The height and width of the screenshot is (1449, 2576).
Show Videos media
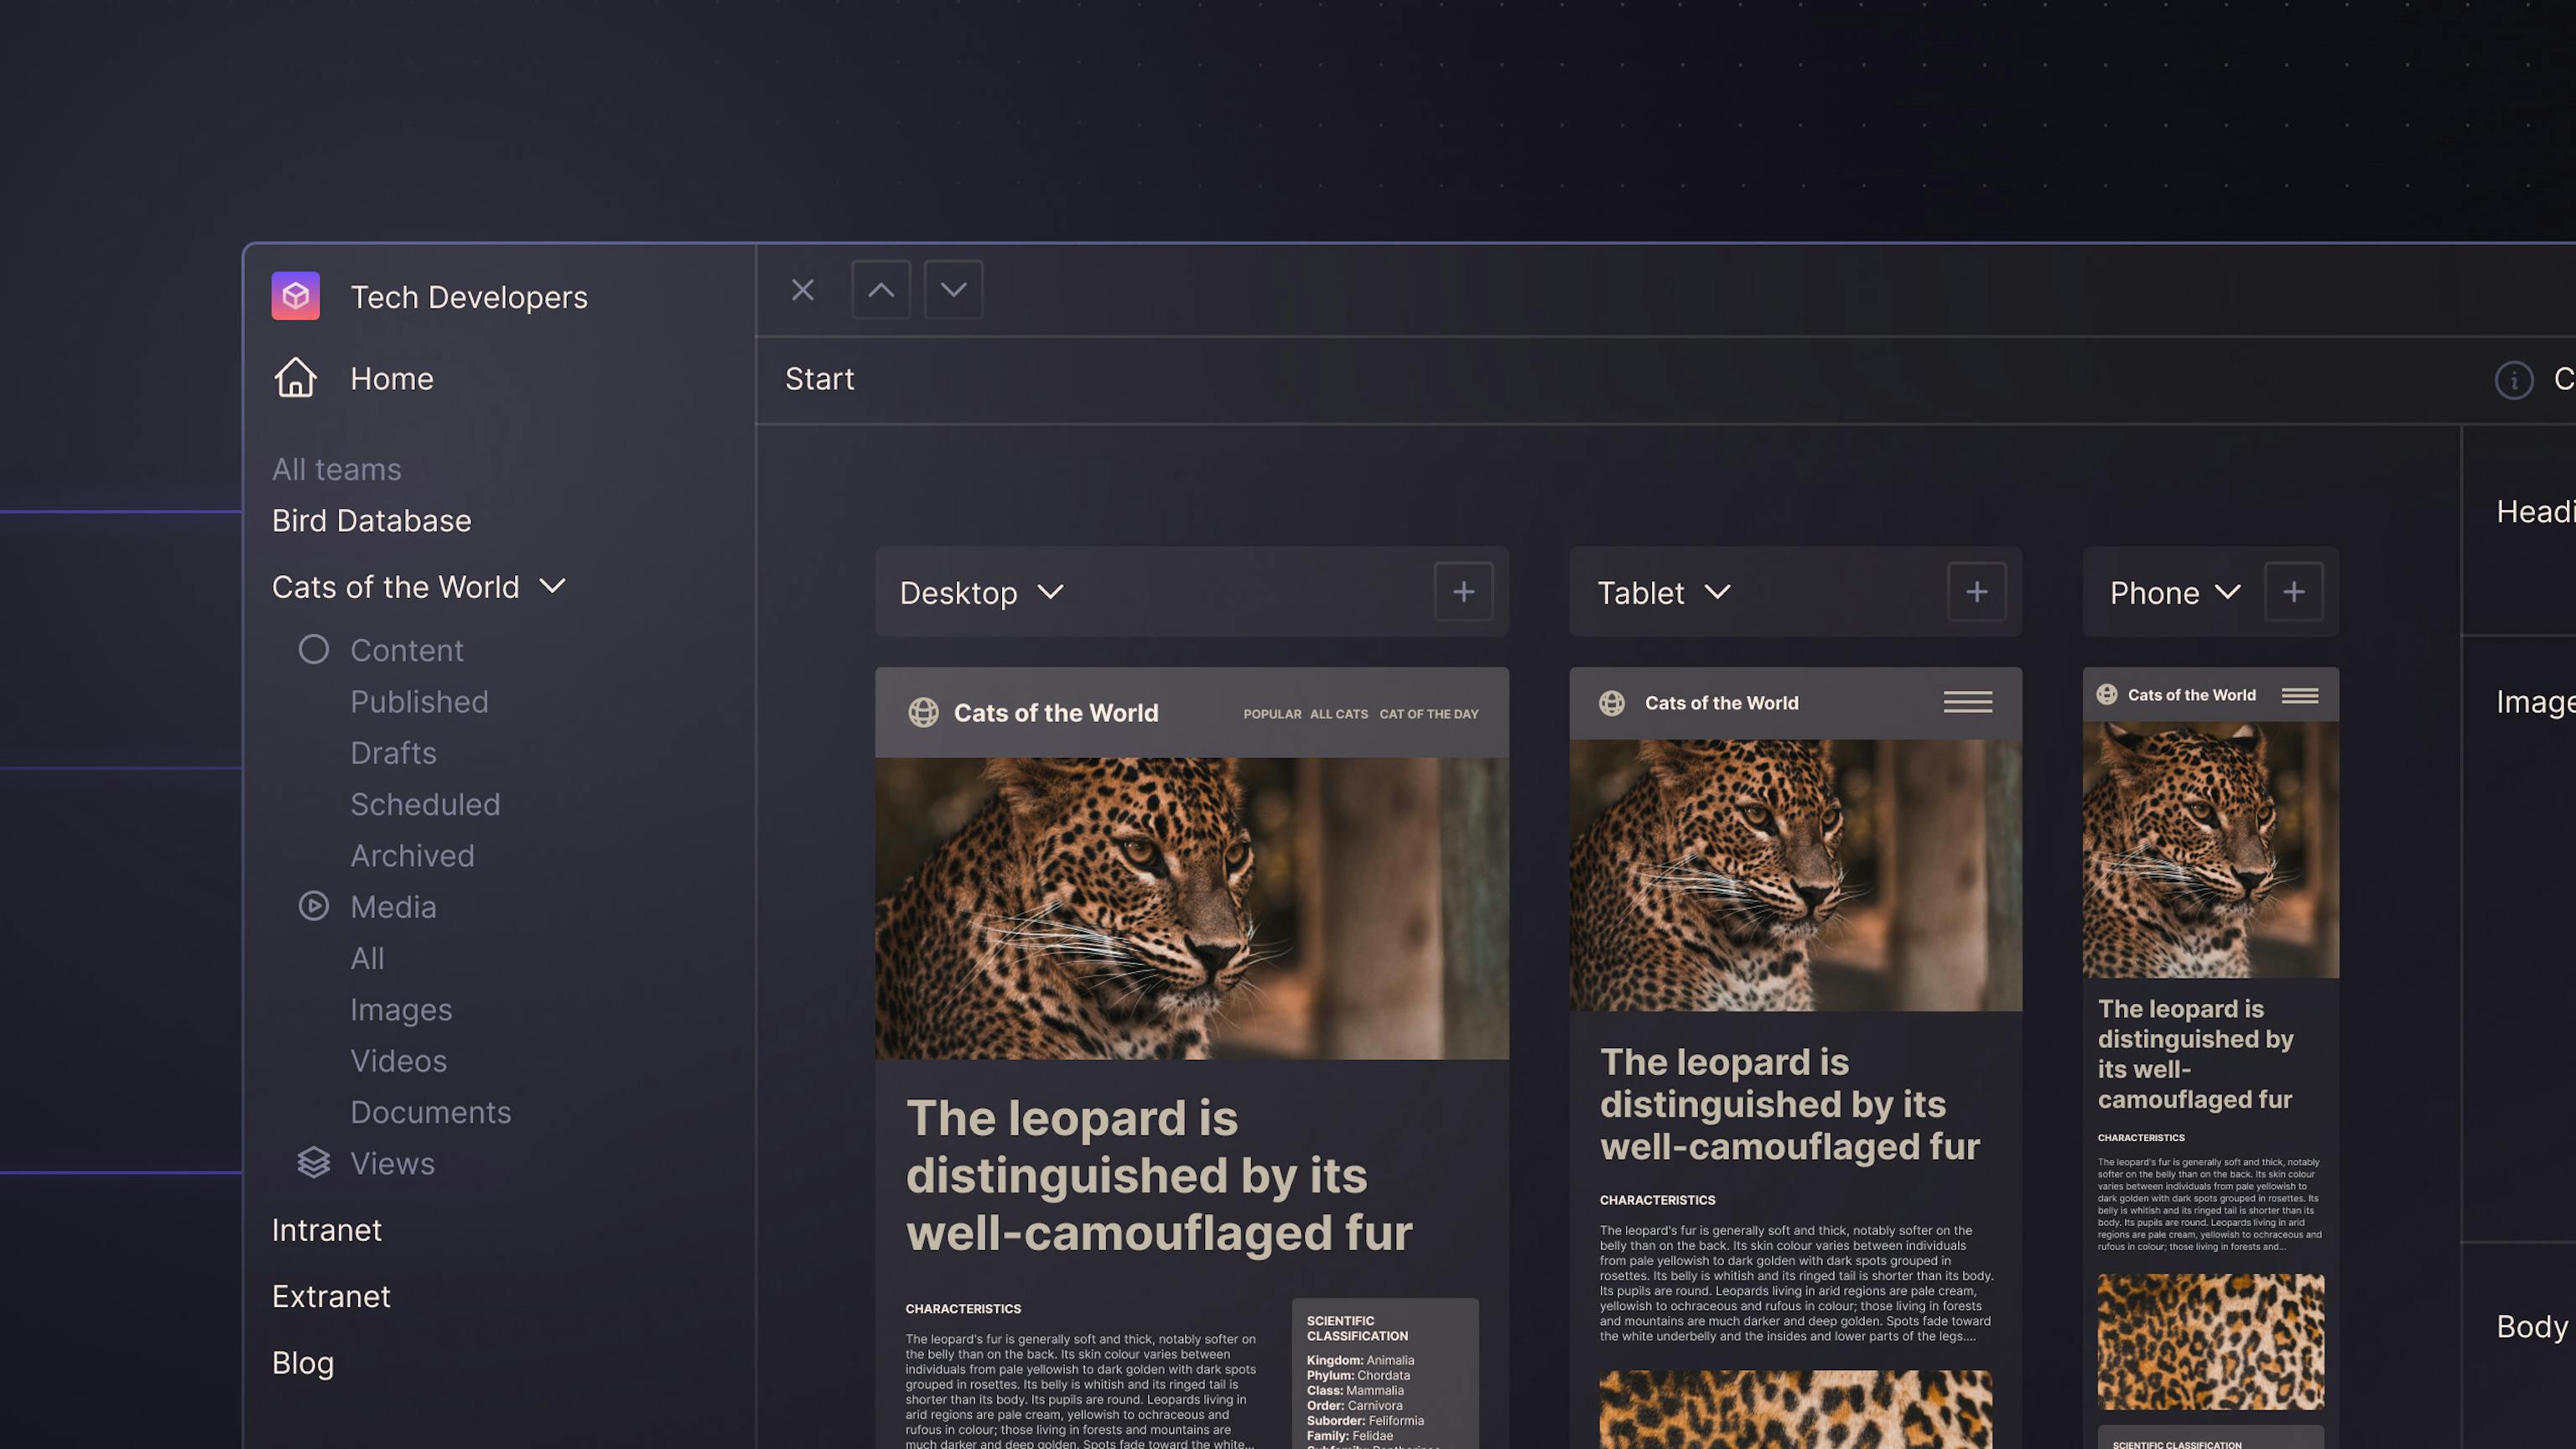pos(398,1060)
